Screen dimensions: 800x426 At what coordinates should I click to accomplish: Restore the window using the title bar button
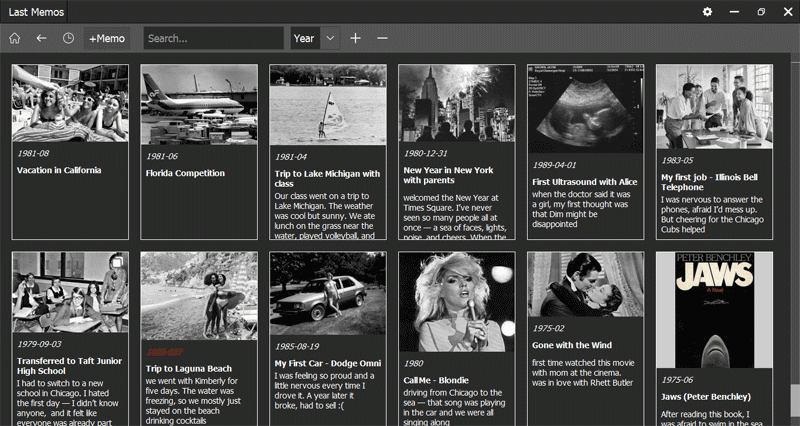coord(761,11)
